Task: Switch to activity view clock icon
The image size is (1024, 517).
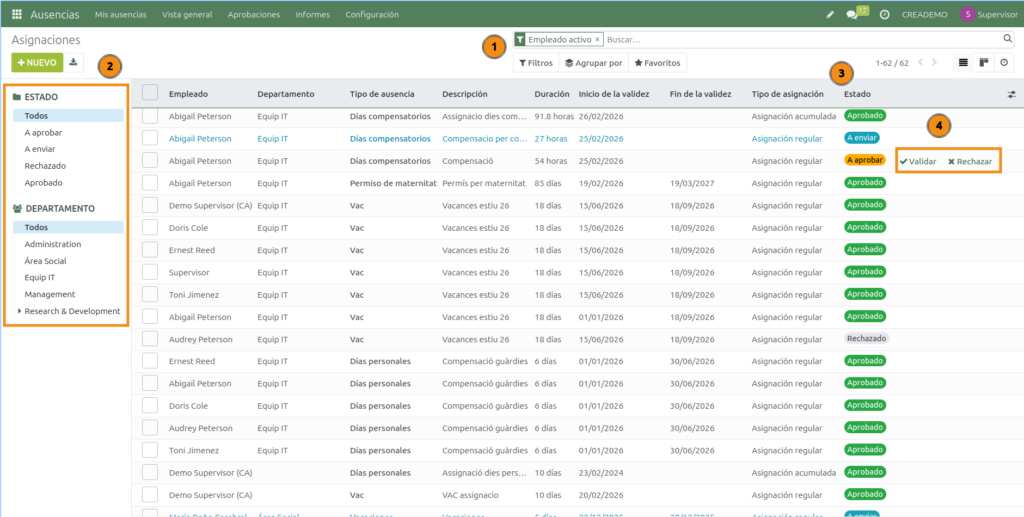Action: pyautogui.click(x=1004, y=63)
